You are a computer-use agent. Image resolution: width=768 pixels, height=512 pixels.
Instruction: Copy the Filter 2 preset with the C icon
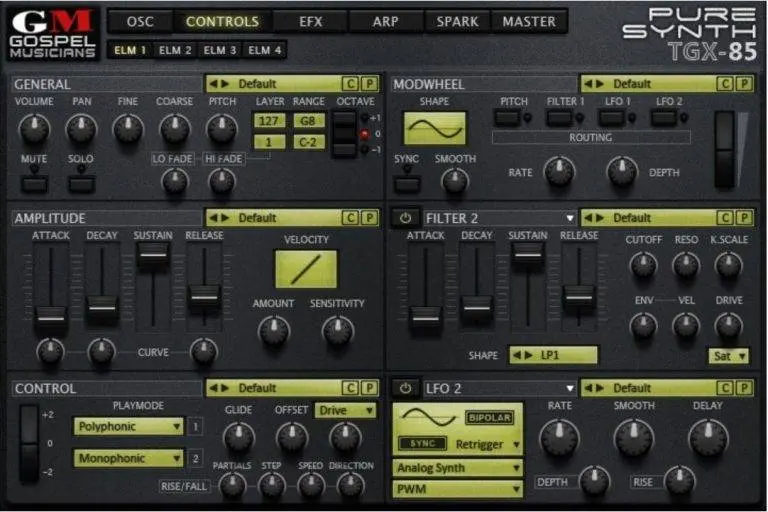coord(725,218)
